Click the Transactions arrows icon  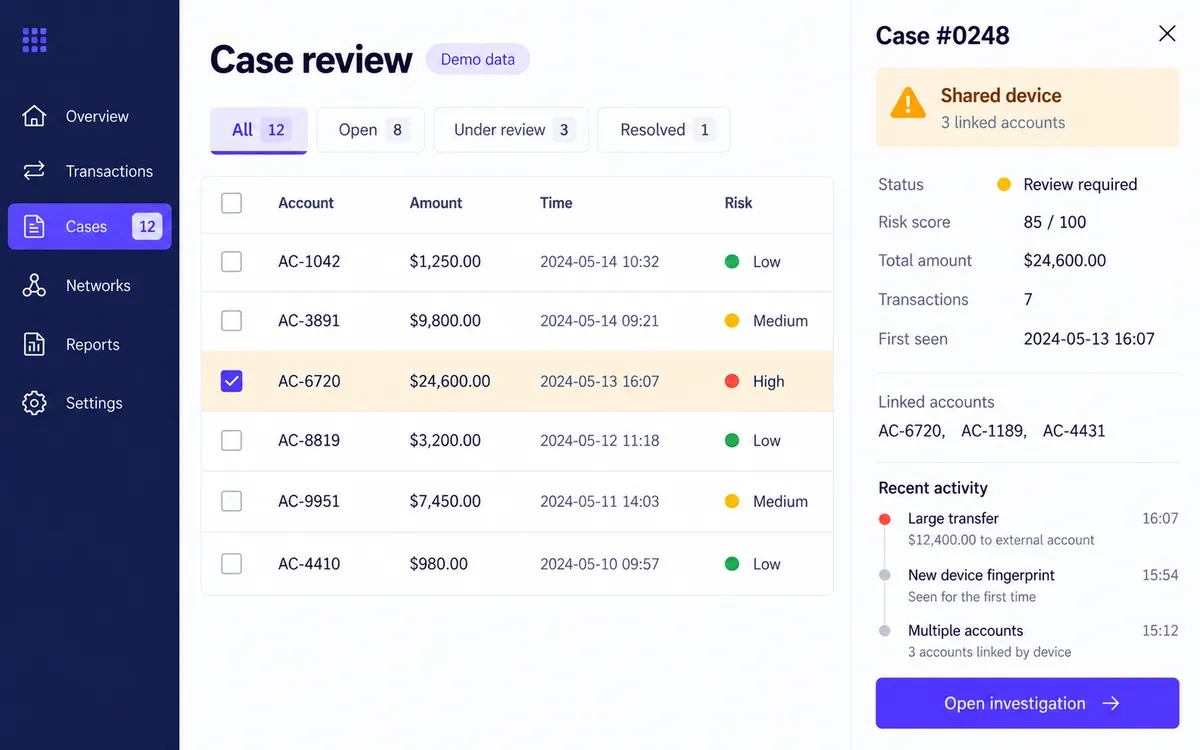34,171
